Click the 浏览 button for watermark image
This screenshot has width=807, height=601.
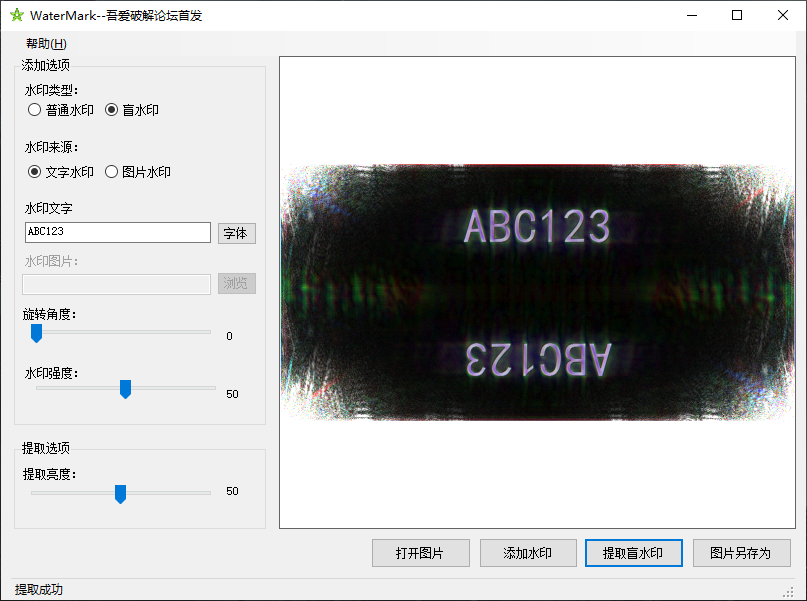[236, 284]
